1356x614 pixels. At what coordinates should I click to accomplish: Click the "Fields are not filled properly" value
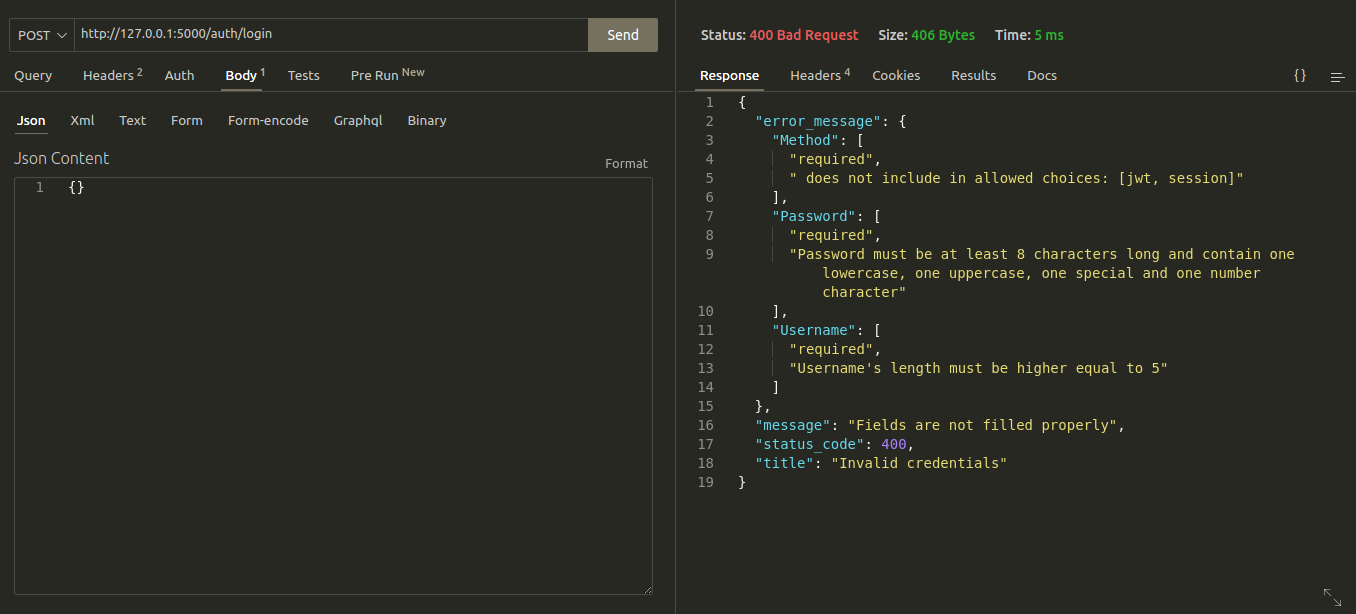(982, 426)
